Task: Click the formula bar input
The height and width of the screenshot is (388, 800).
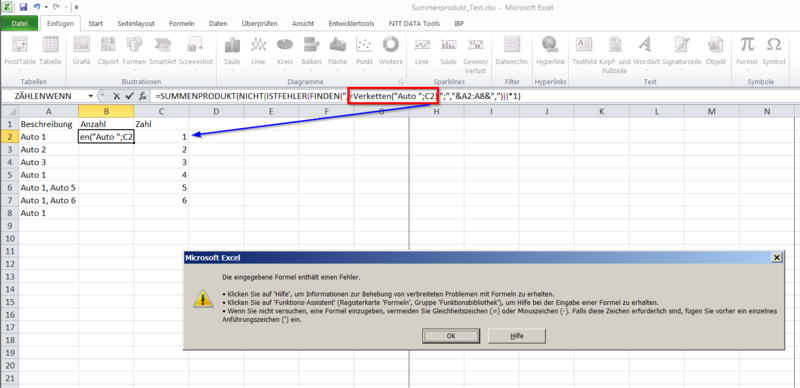Action: point(474,96)
